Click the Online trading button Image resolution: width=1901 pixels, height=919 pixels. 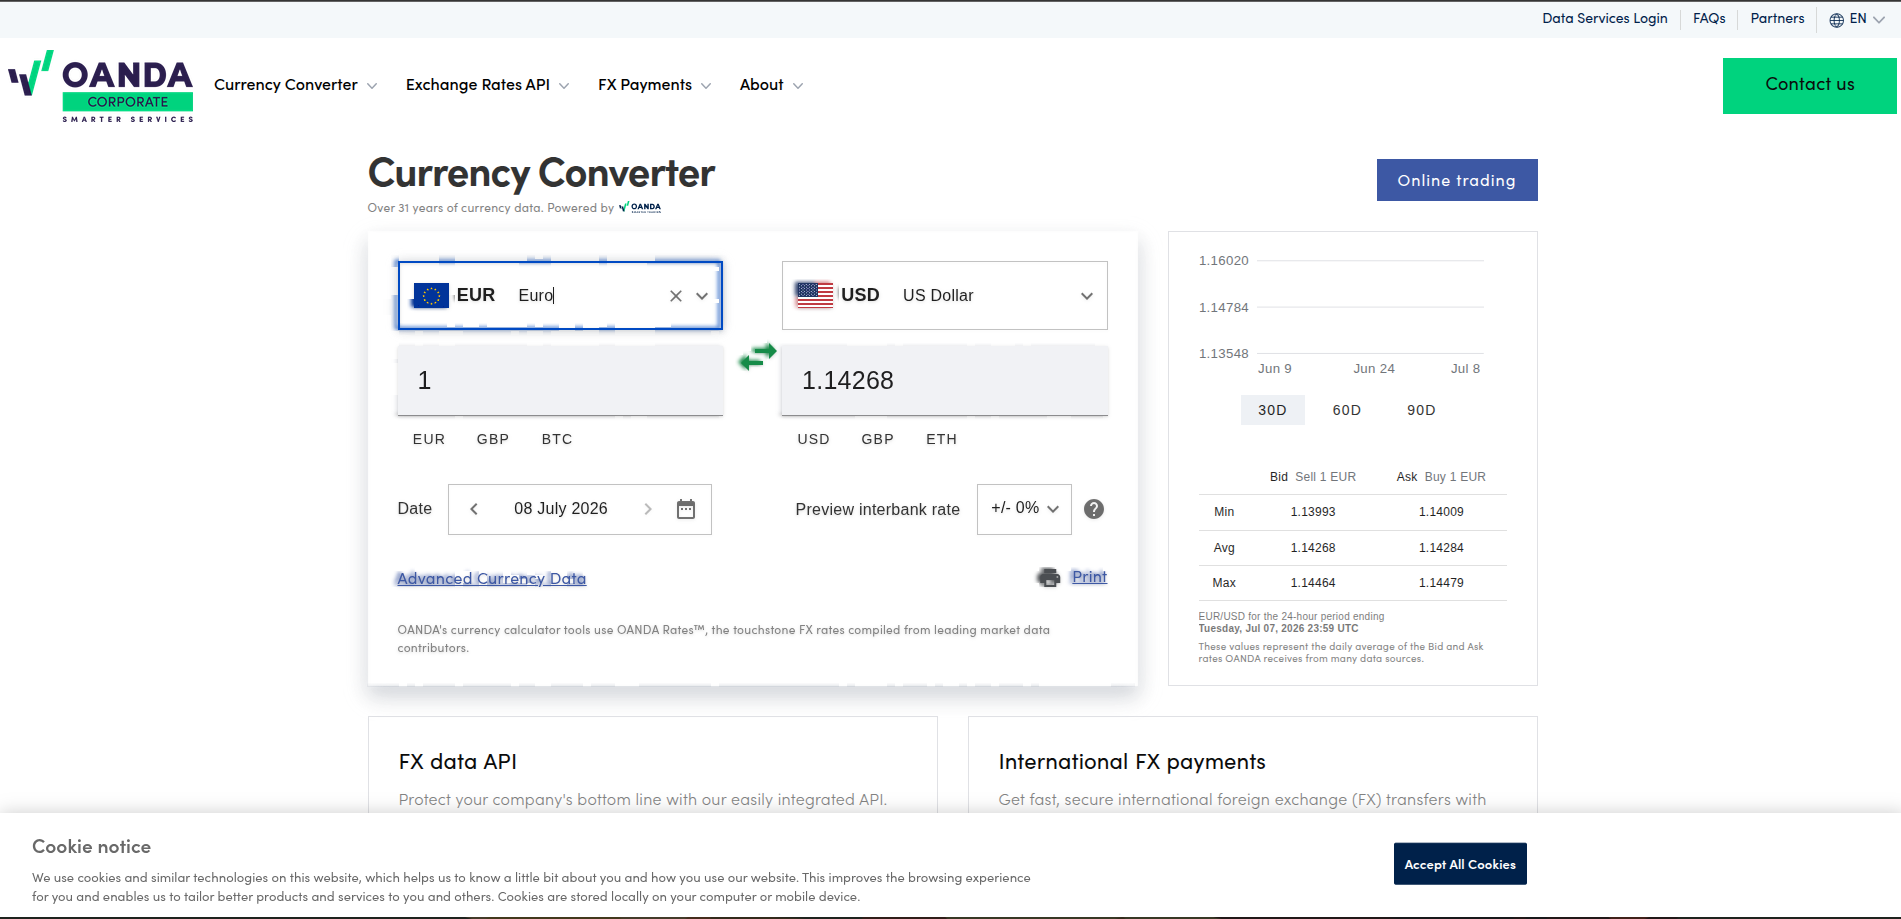coord(1457,180)
